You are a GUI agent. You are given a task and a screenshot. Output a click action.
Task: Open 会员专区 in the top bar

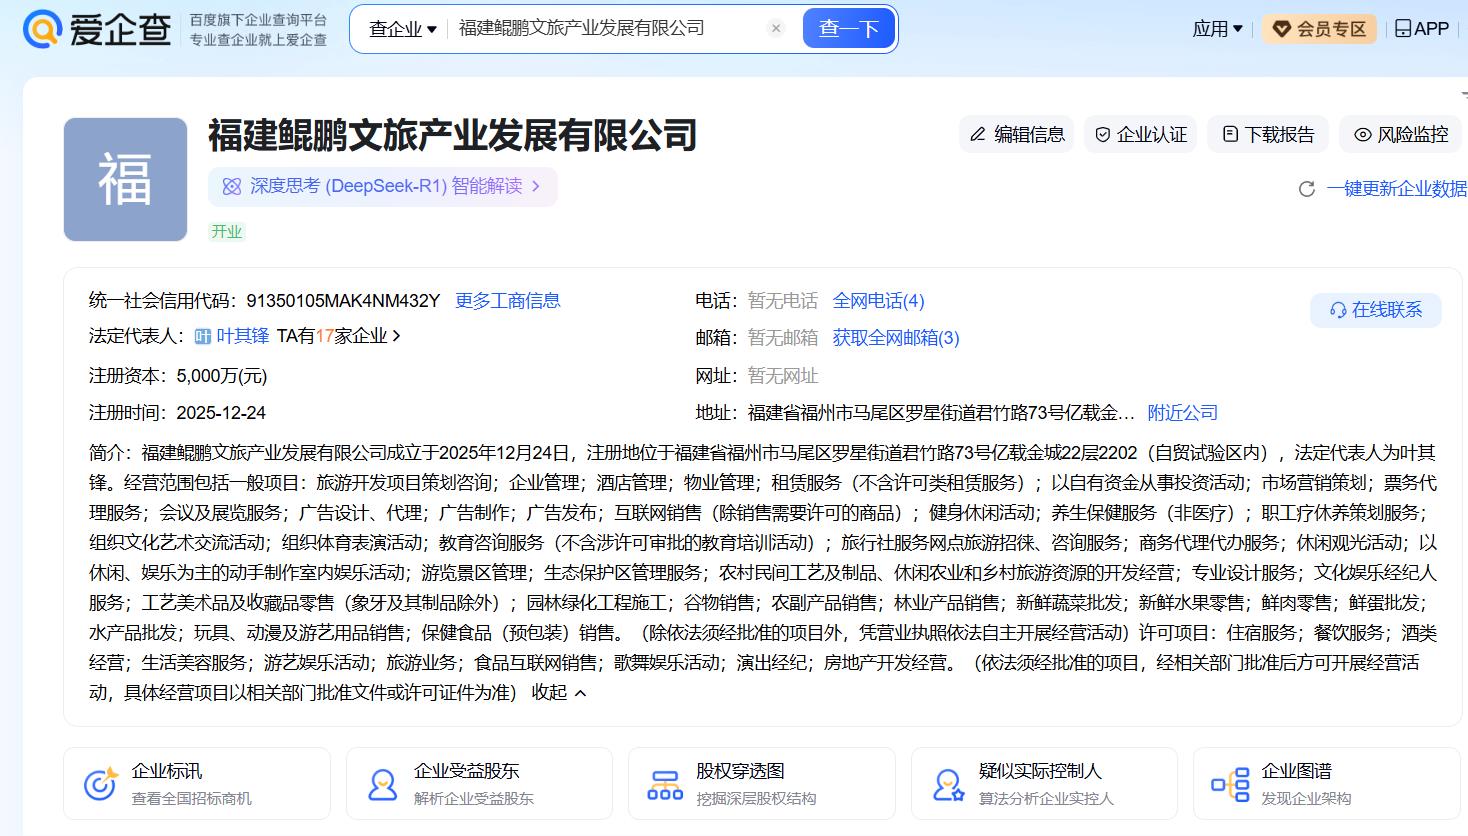1319,29
